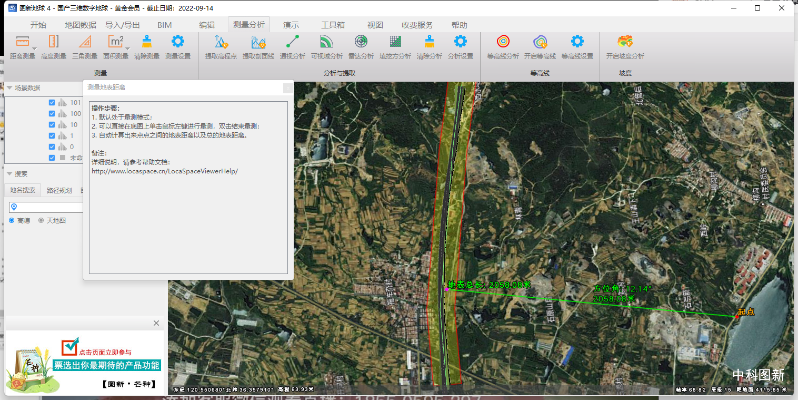Close the measurement instructions dialog
This screenshot has height=400, width=798.
coord(288,88)
